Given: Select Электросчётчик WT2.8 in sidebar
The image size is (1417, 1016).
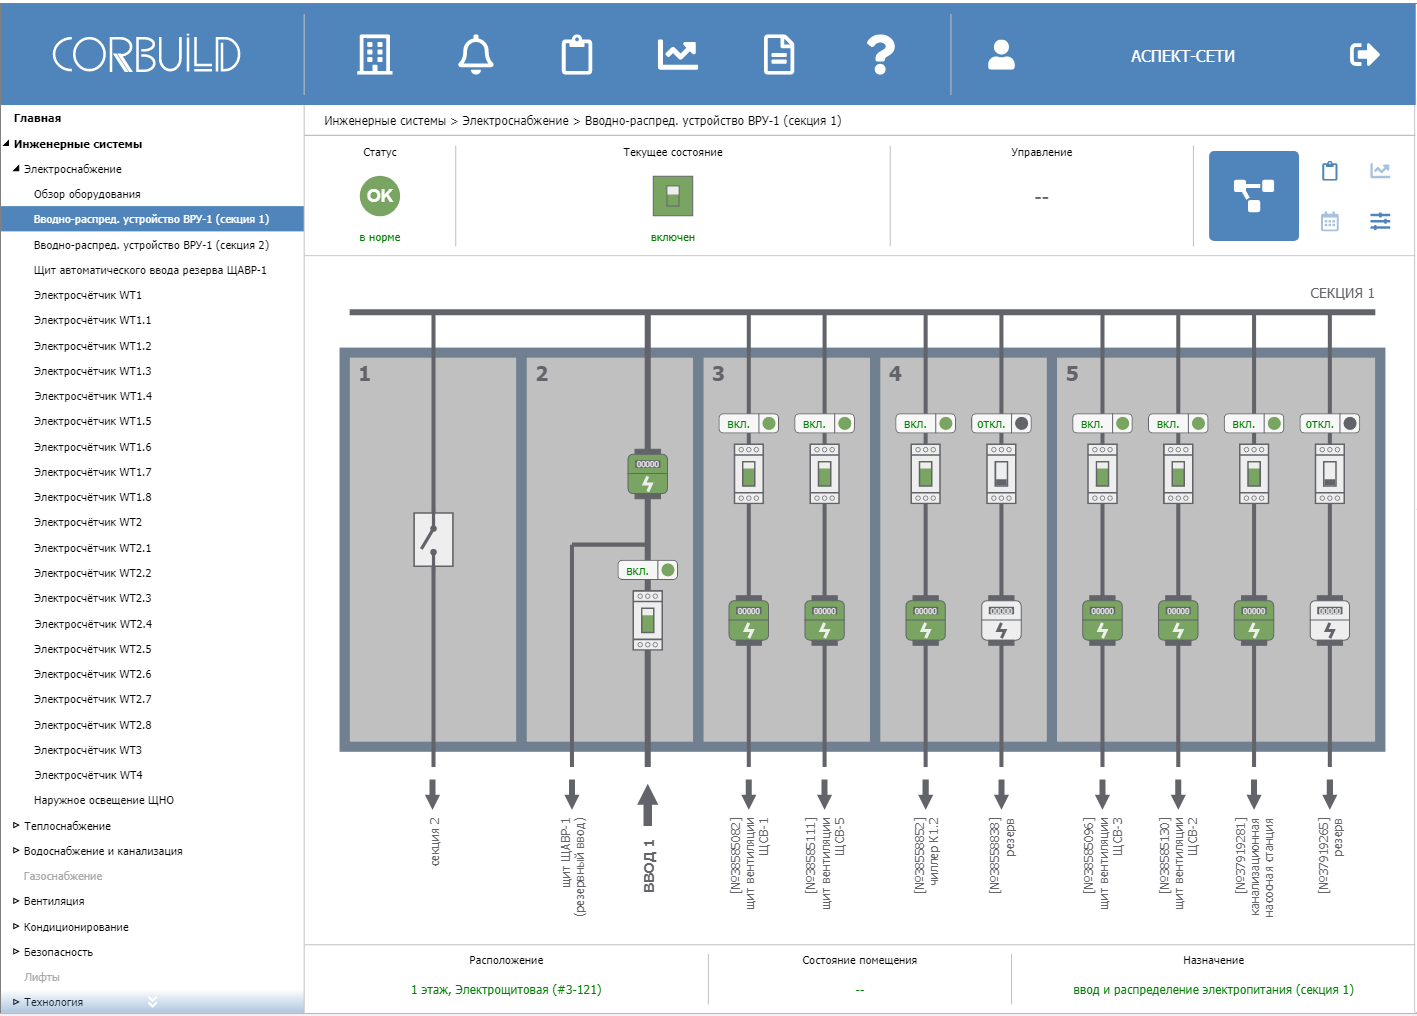Looking at the screenshot, I should click(93, 725).
